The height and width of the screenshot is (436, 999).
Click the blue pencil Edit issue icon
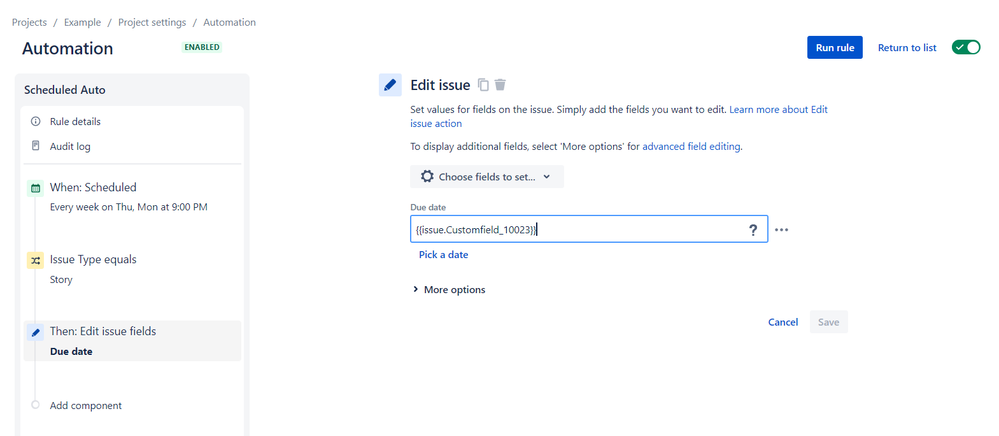390,85
